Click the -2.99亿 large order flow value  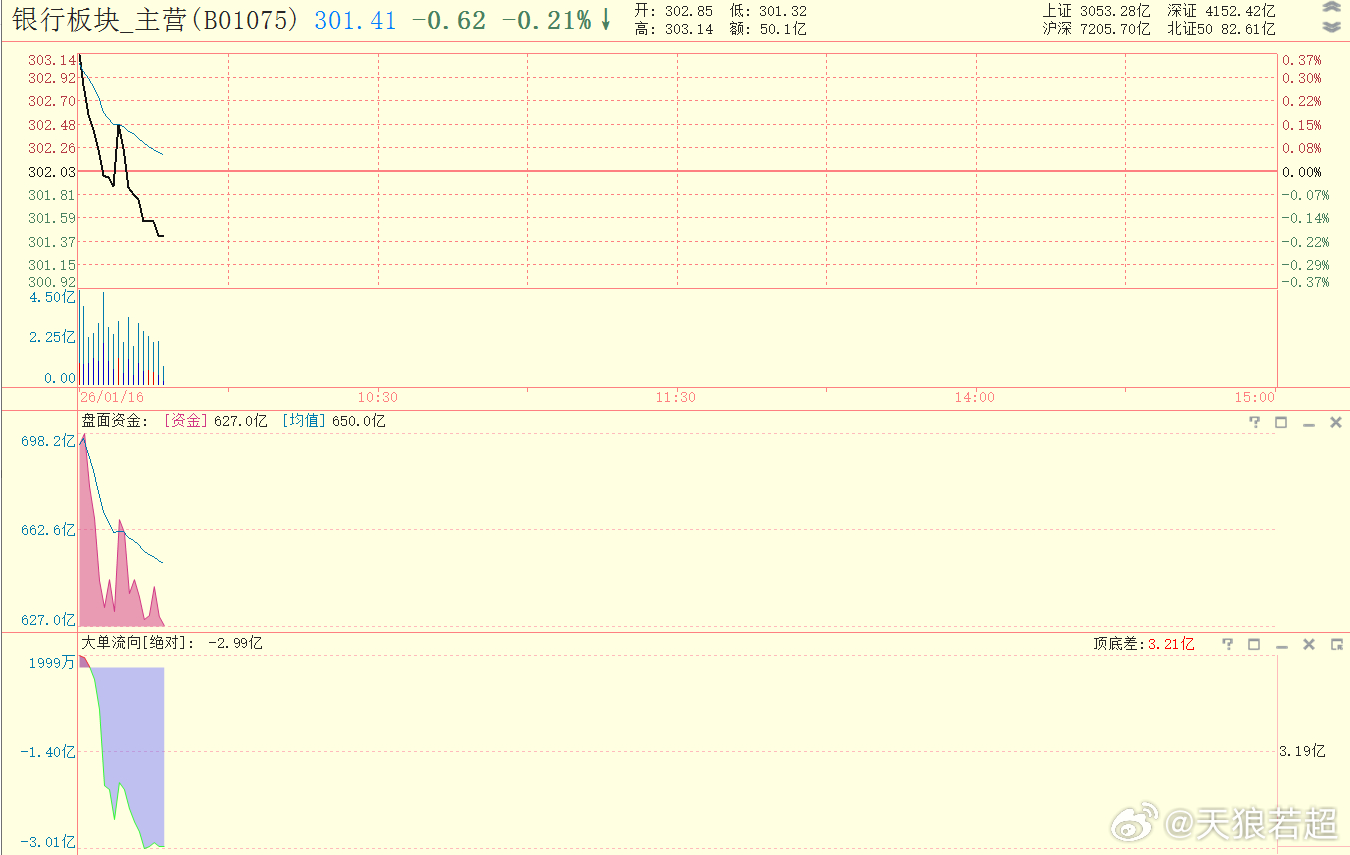point(235,643)
